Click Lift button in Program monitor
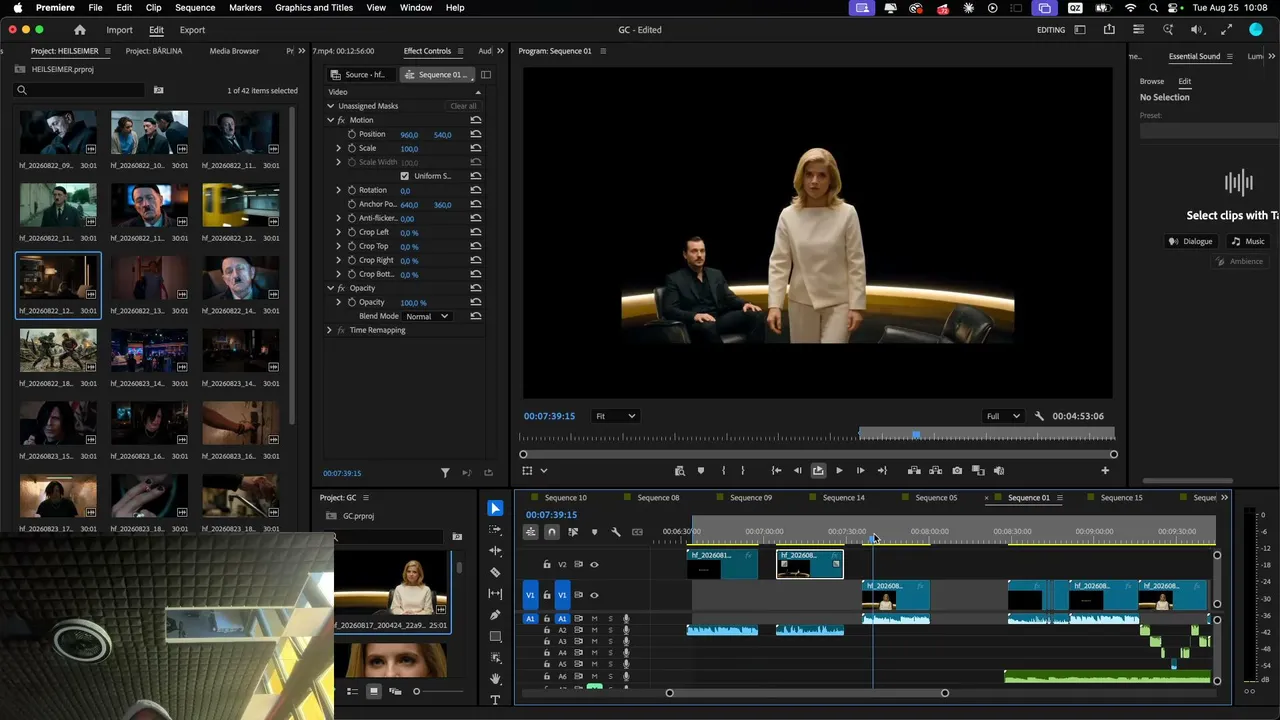The image size is (1280, 720). (914, 471)
